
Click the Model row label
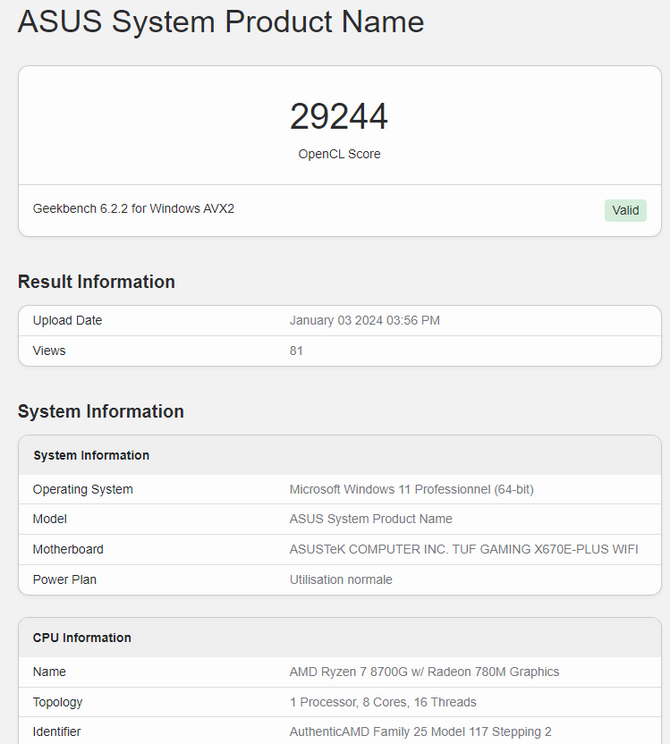point(49,519)
